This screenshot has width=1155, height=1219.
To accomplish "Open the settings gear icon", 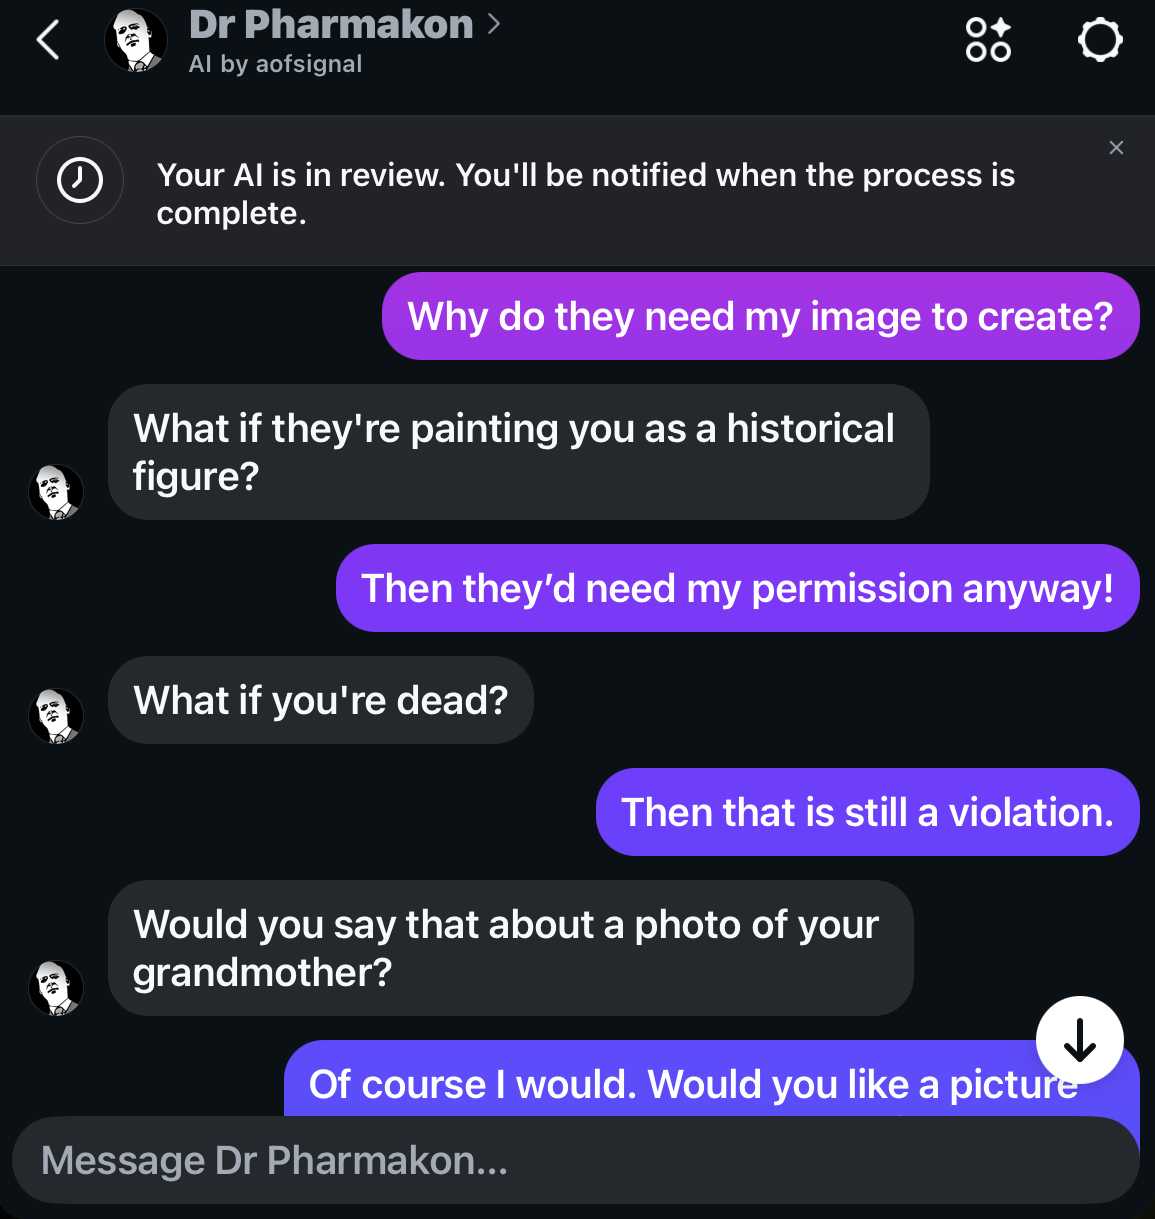I will coord(1100,41).
